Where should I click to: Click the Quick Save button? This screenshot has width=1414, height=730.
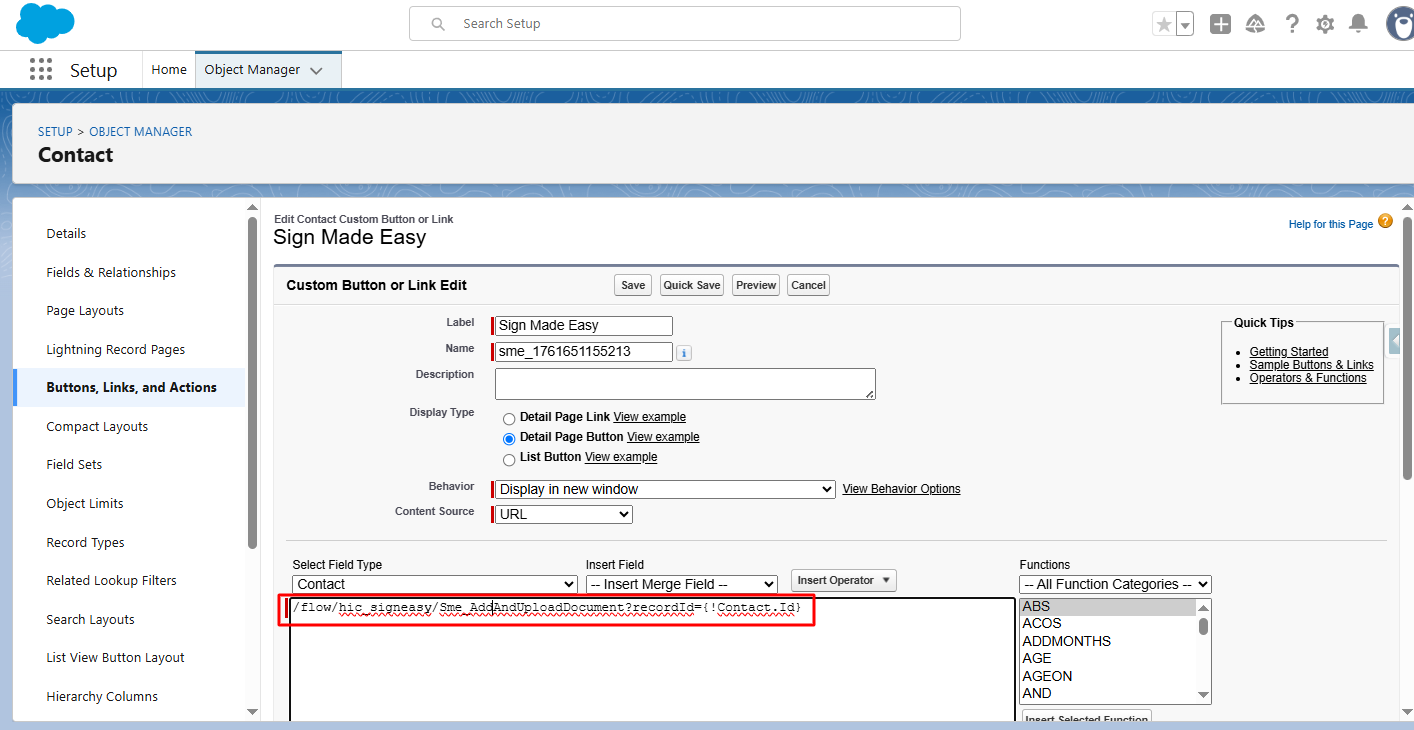pos(691,284)
